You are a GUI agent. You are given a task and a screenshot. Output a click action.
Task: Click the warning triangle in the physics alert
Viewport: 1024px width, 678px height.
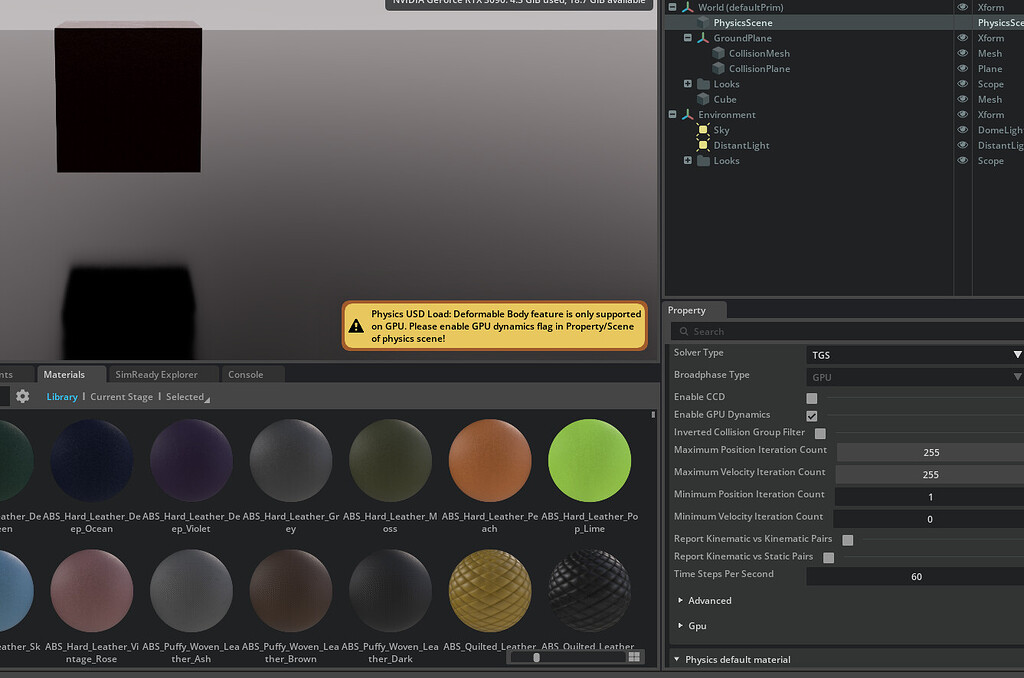[357, 326]
